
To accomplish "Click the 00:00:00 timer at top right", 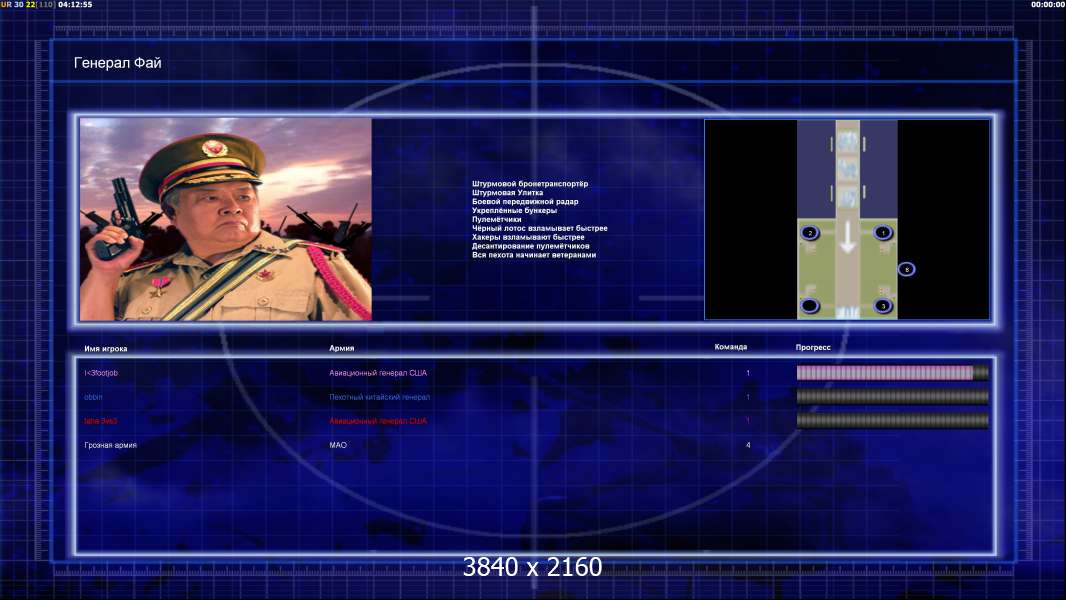I will (1048, 4).
